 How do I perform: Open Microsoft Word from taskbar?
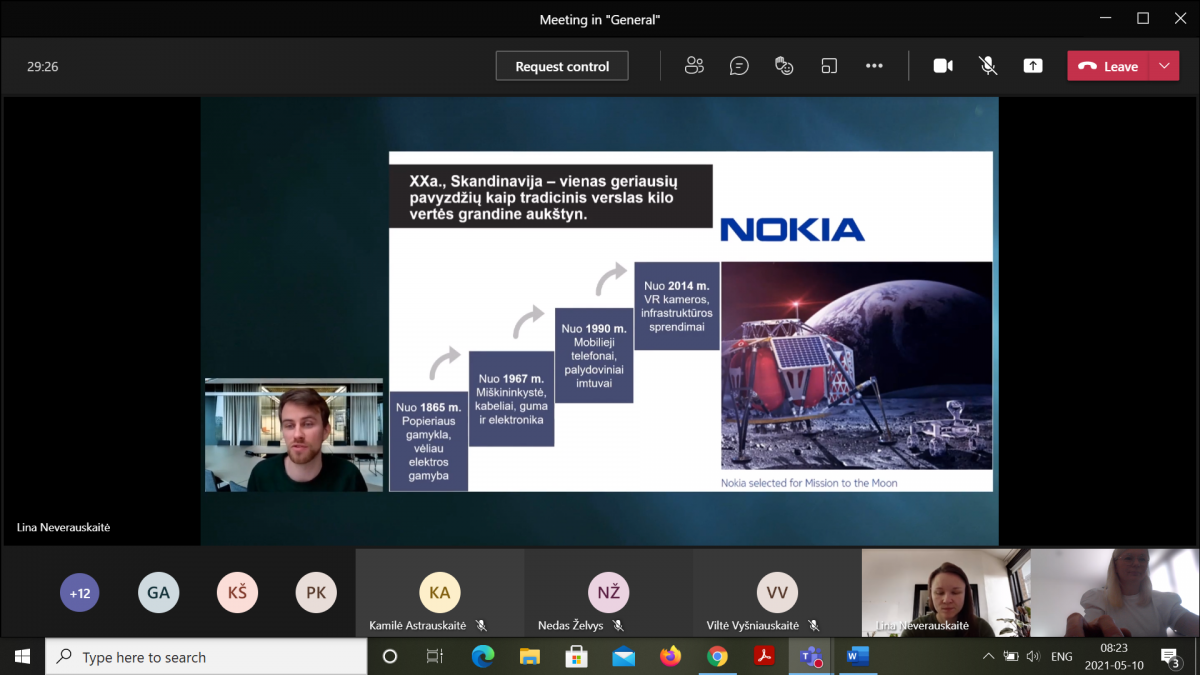click(x=858, y=657)
